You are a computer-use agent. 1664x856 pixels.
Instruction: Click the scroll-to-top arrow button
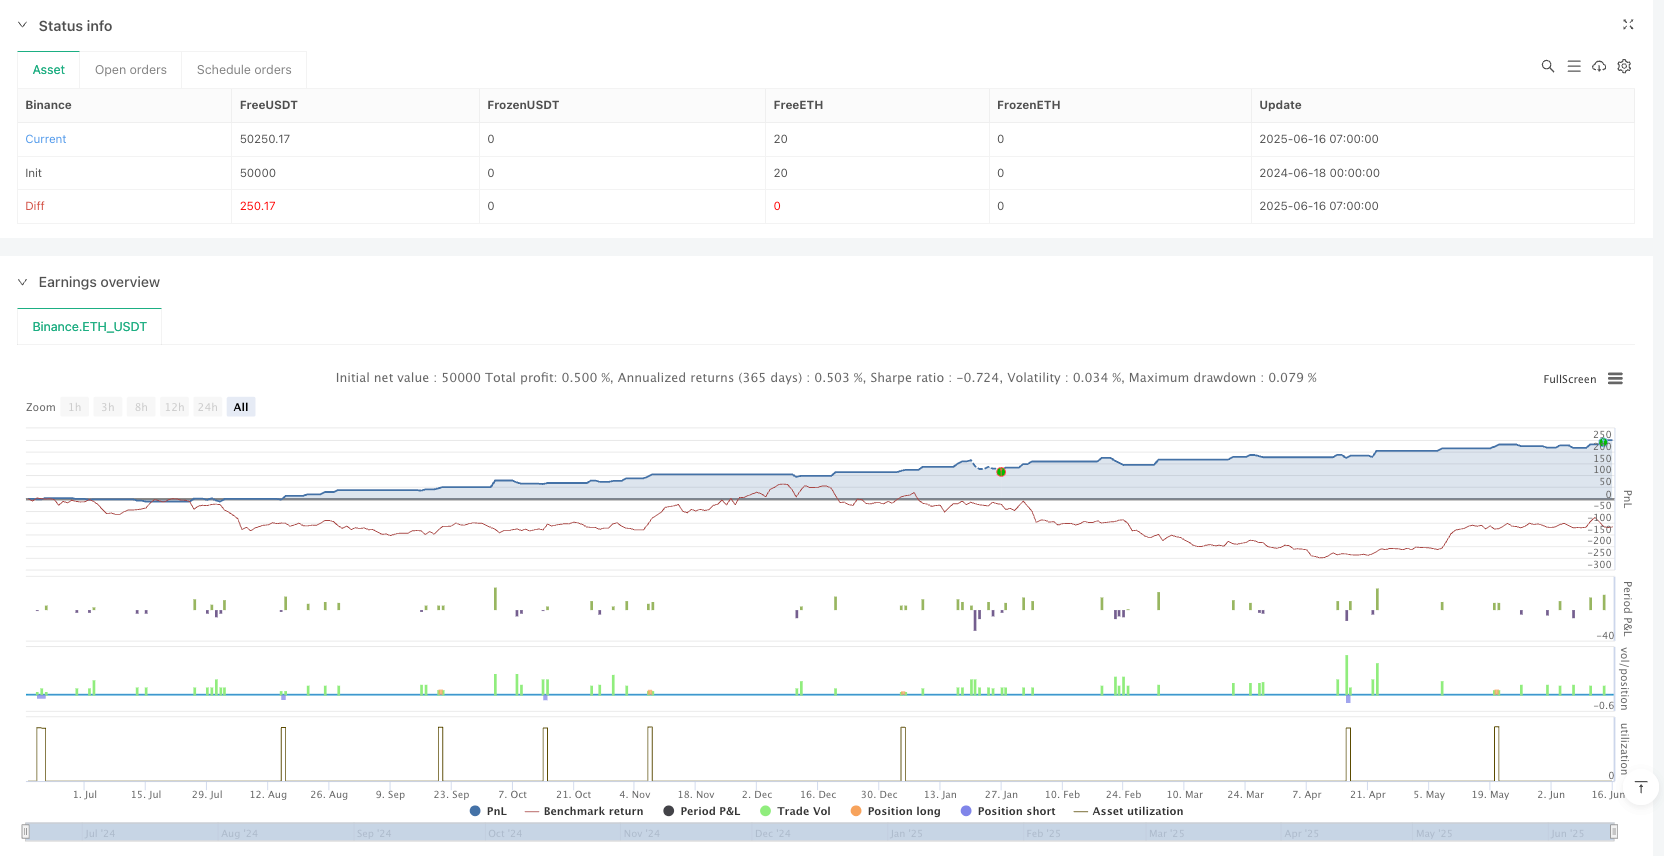[1641, 788]
